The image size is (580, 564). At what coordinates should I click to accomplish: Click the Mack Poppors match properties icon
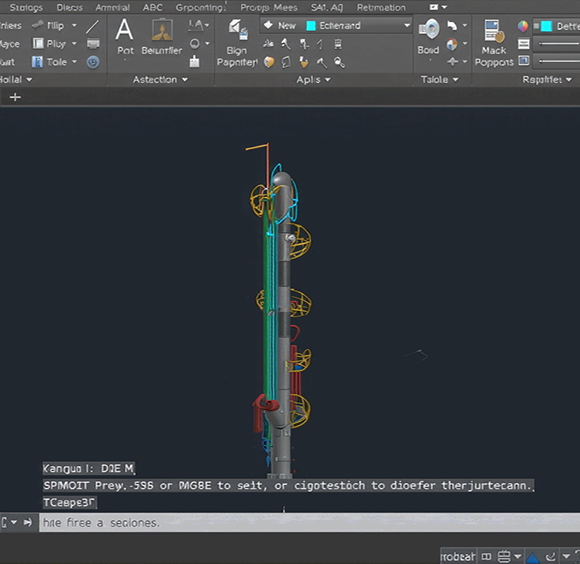pyautogui.click(x=494, y=30)
